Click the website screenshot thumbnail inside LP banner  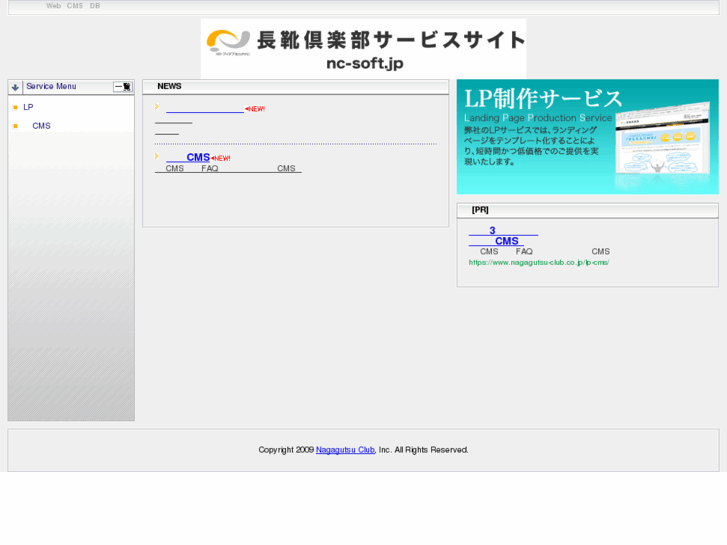click(x=663, y=139)
